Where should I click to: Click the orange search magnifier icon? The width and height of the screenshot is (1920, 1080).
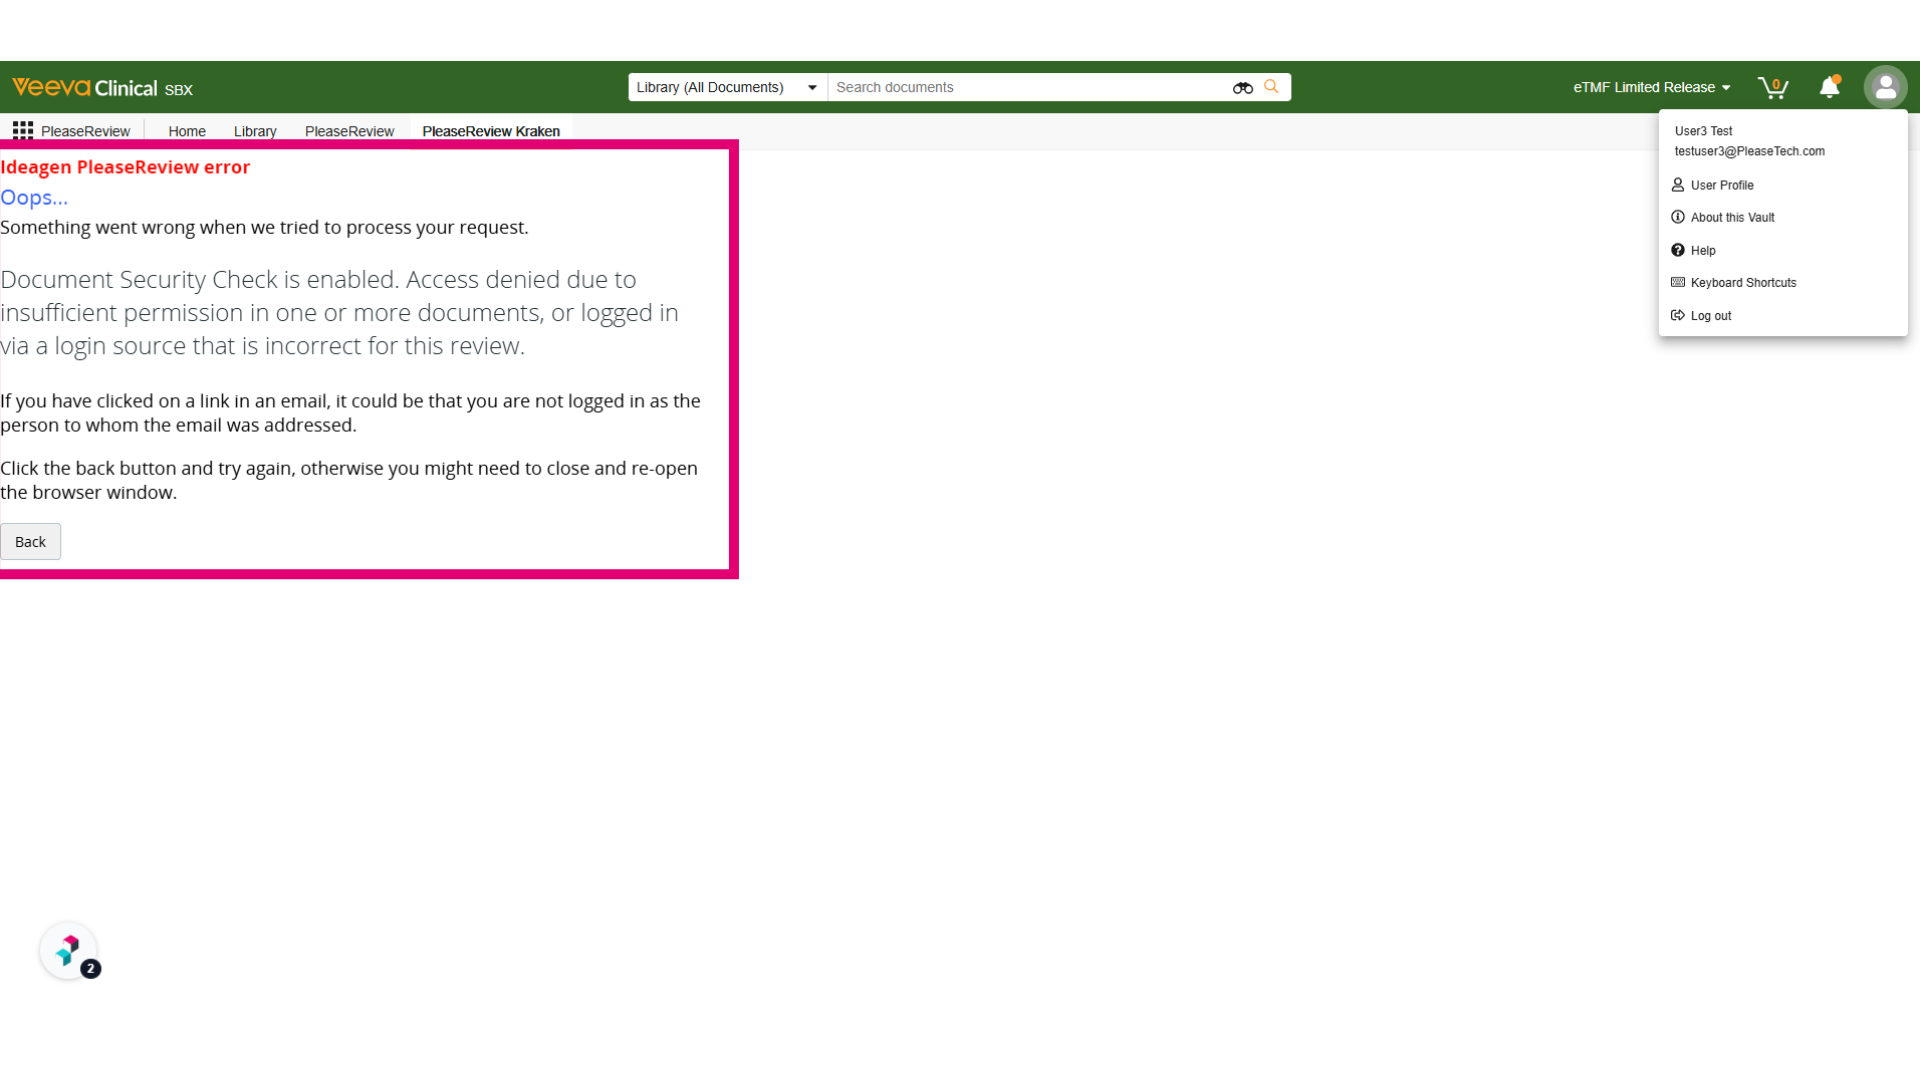pos(1271,87)
